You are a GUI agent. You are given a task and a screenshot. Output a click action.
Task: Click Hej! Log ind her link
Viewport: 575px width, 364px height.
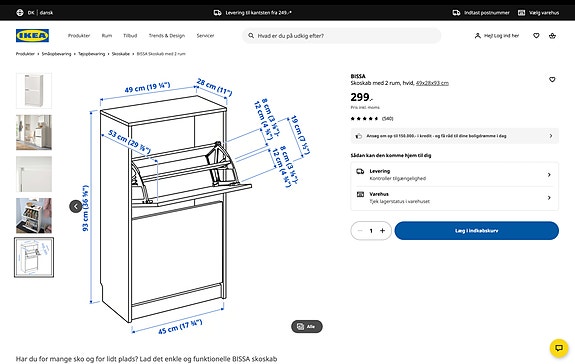coord(501,36)
